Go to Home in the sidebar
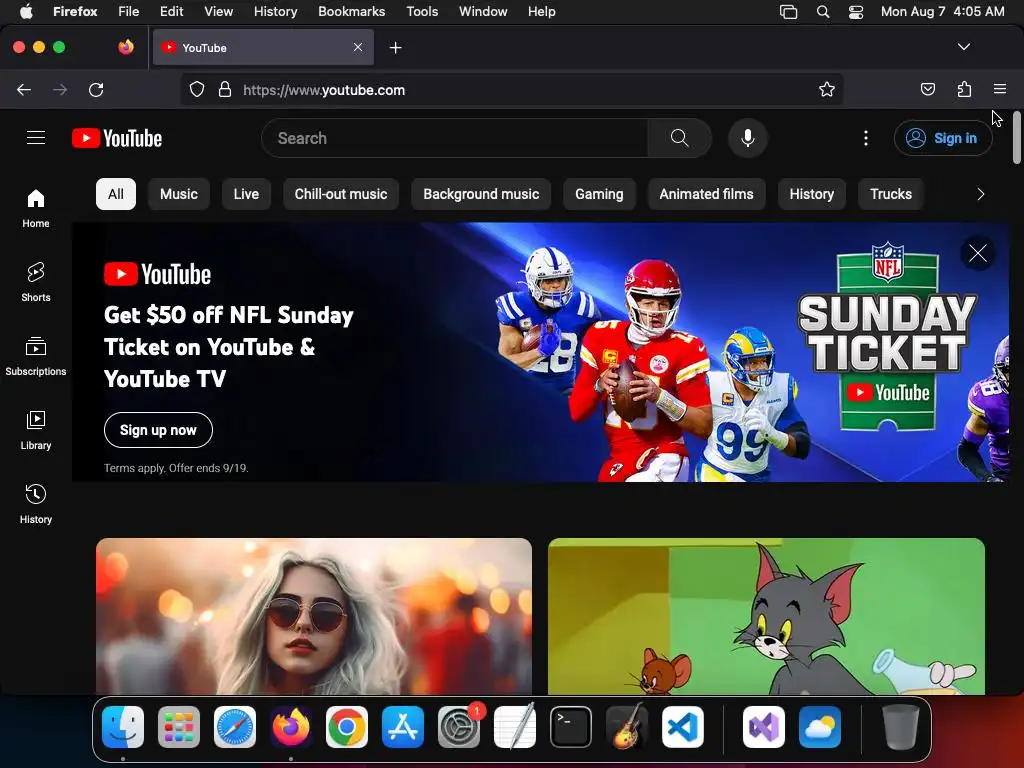This screenshot has width=1024, height=768. point(36,208)
